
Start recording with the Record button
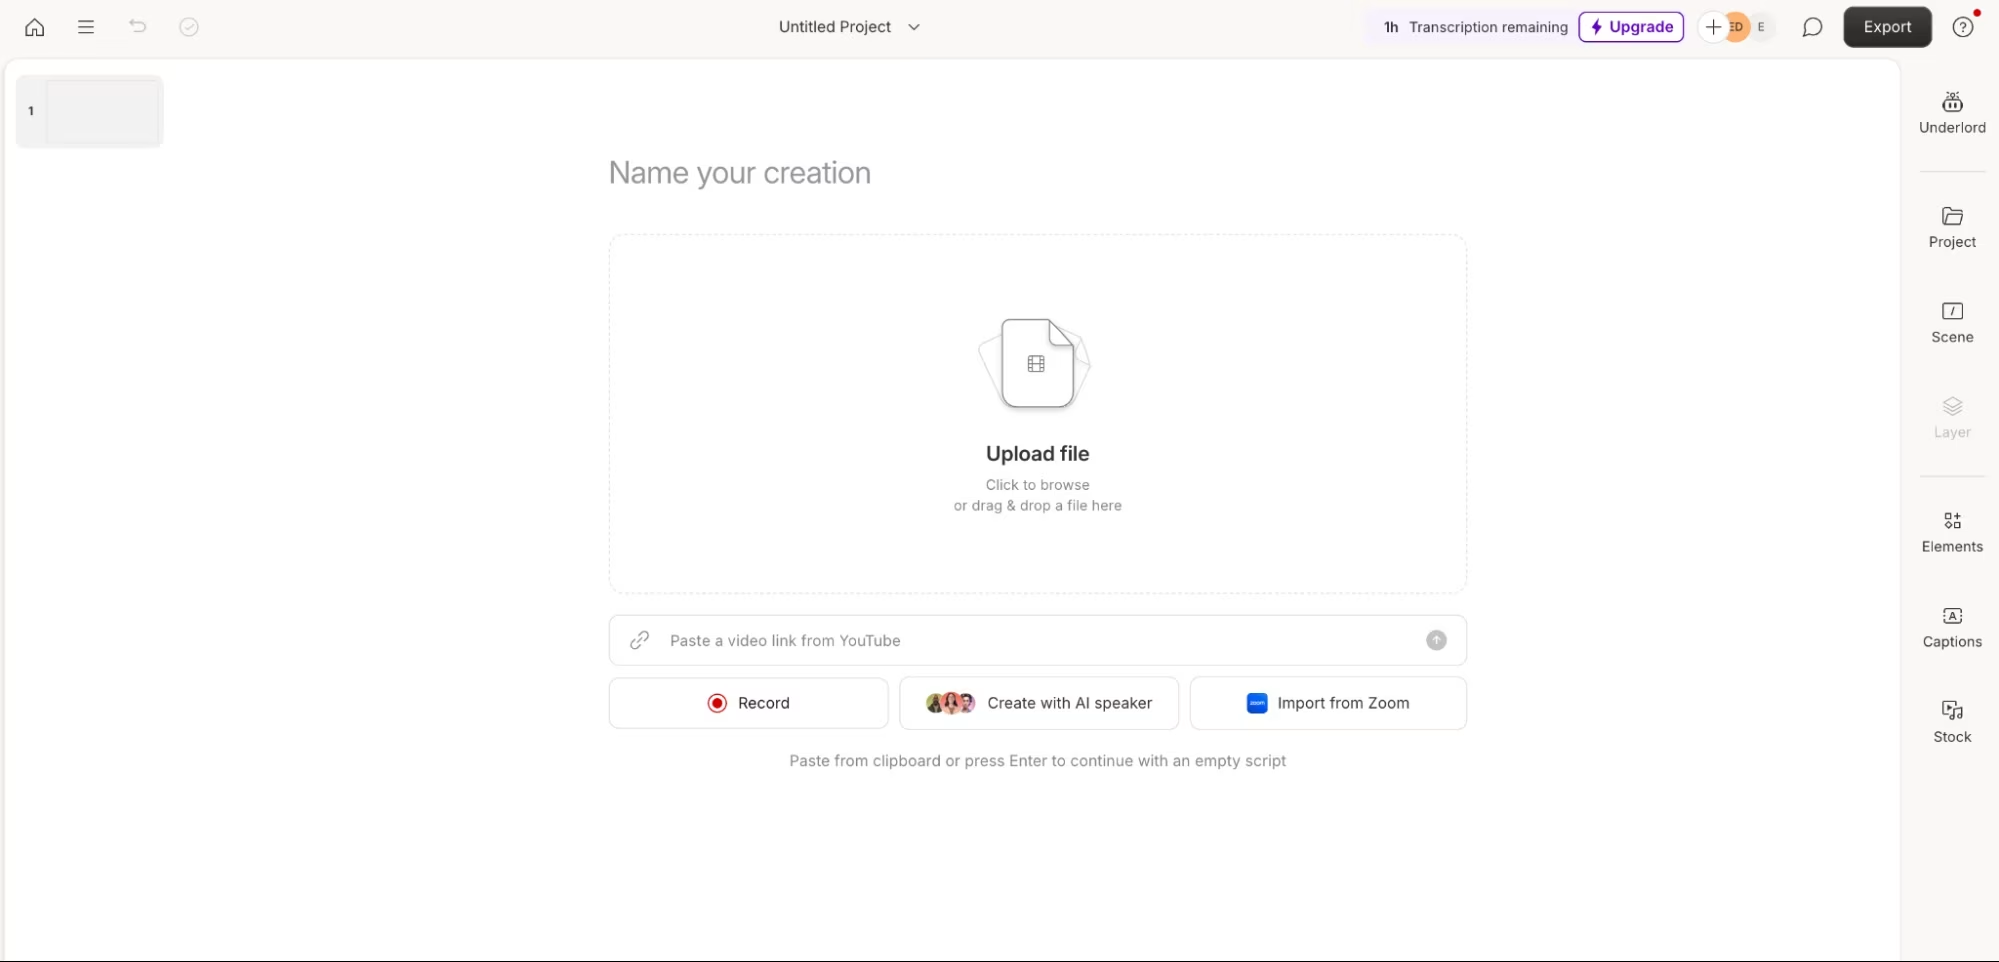(748, 703)
